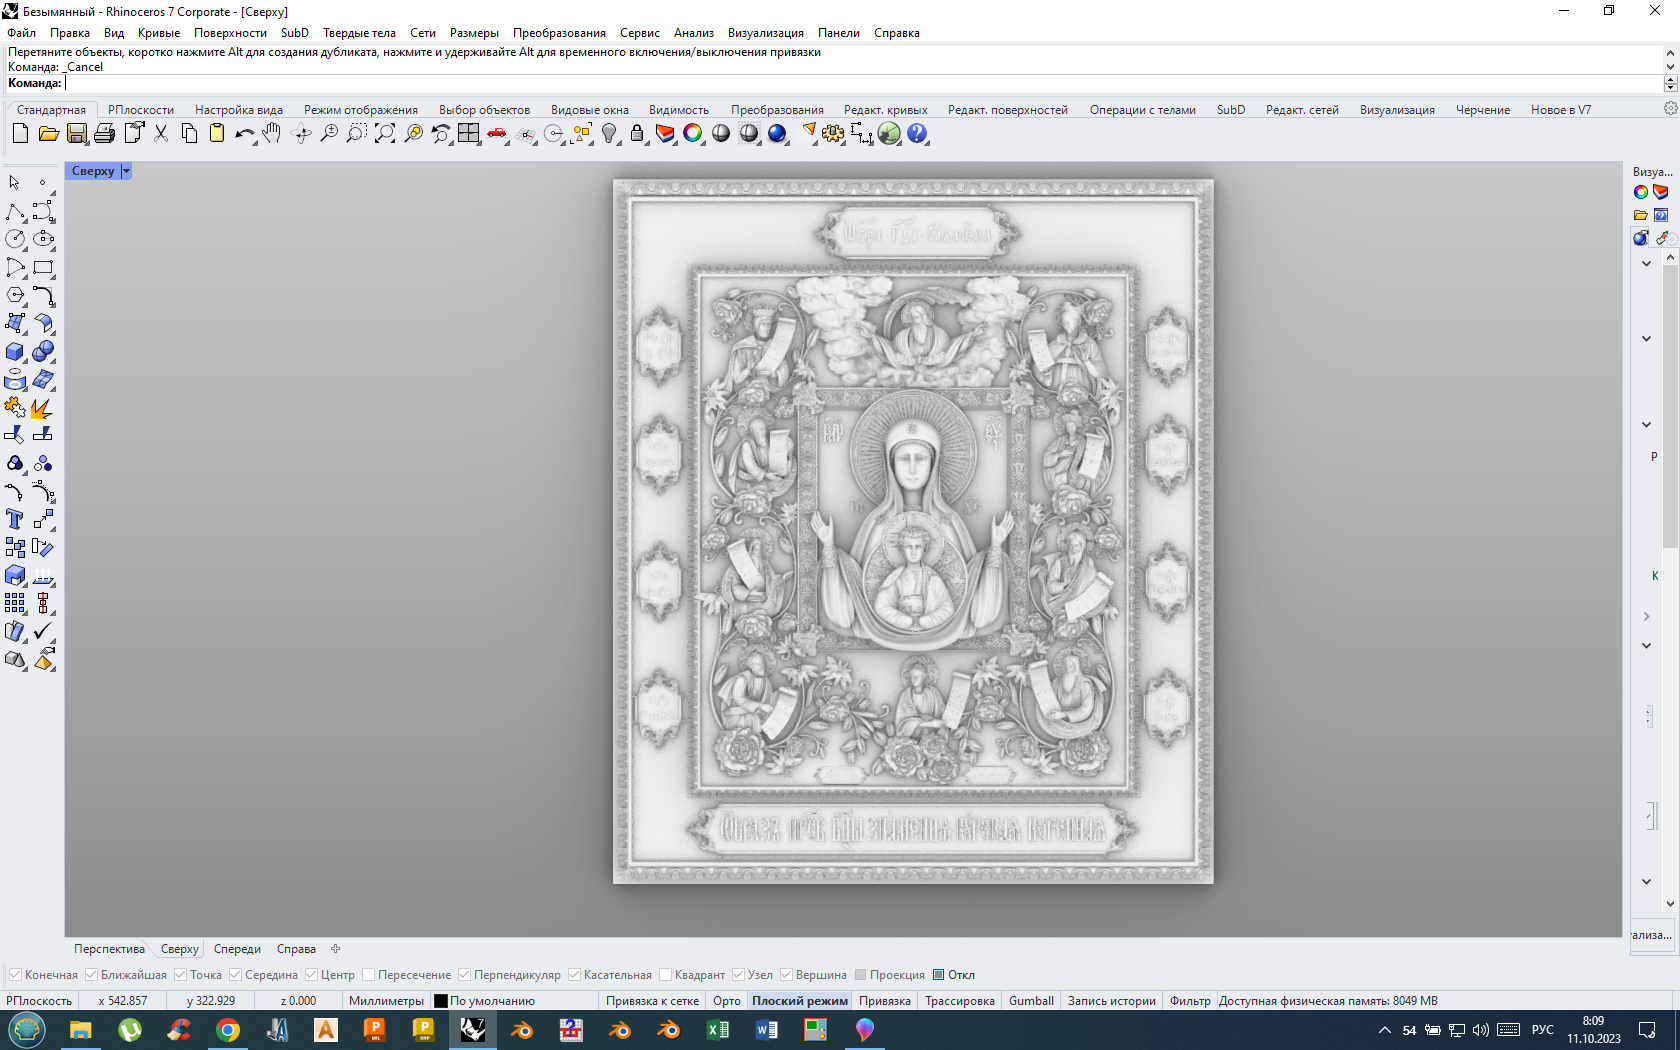
Task: Open Options with the gear icon
Action: (x=833, y=133)
